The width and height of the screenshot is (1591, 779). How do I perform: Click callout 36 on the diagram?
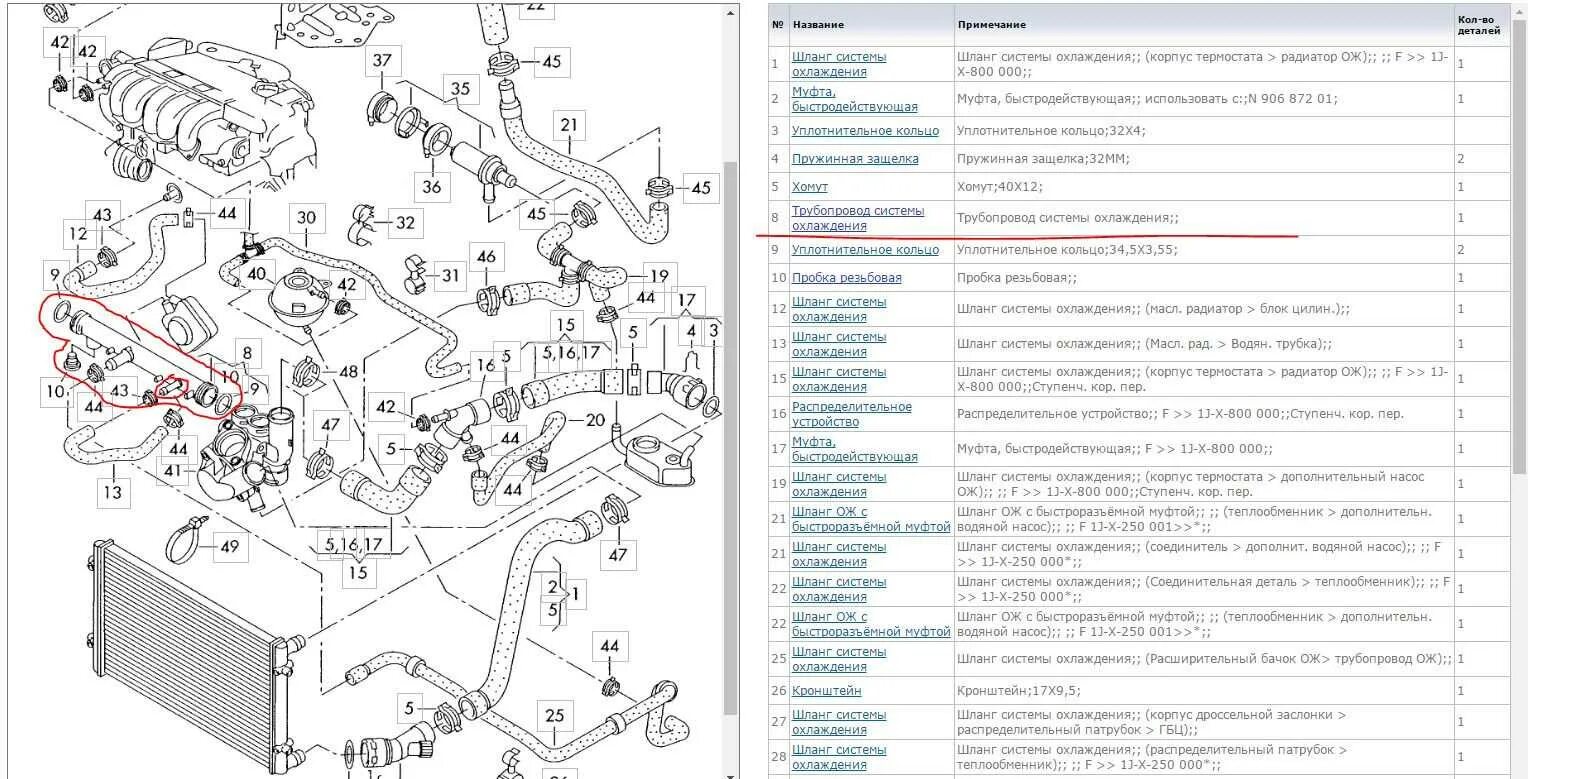(x=431, y=186)
